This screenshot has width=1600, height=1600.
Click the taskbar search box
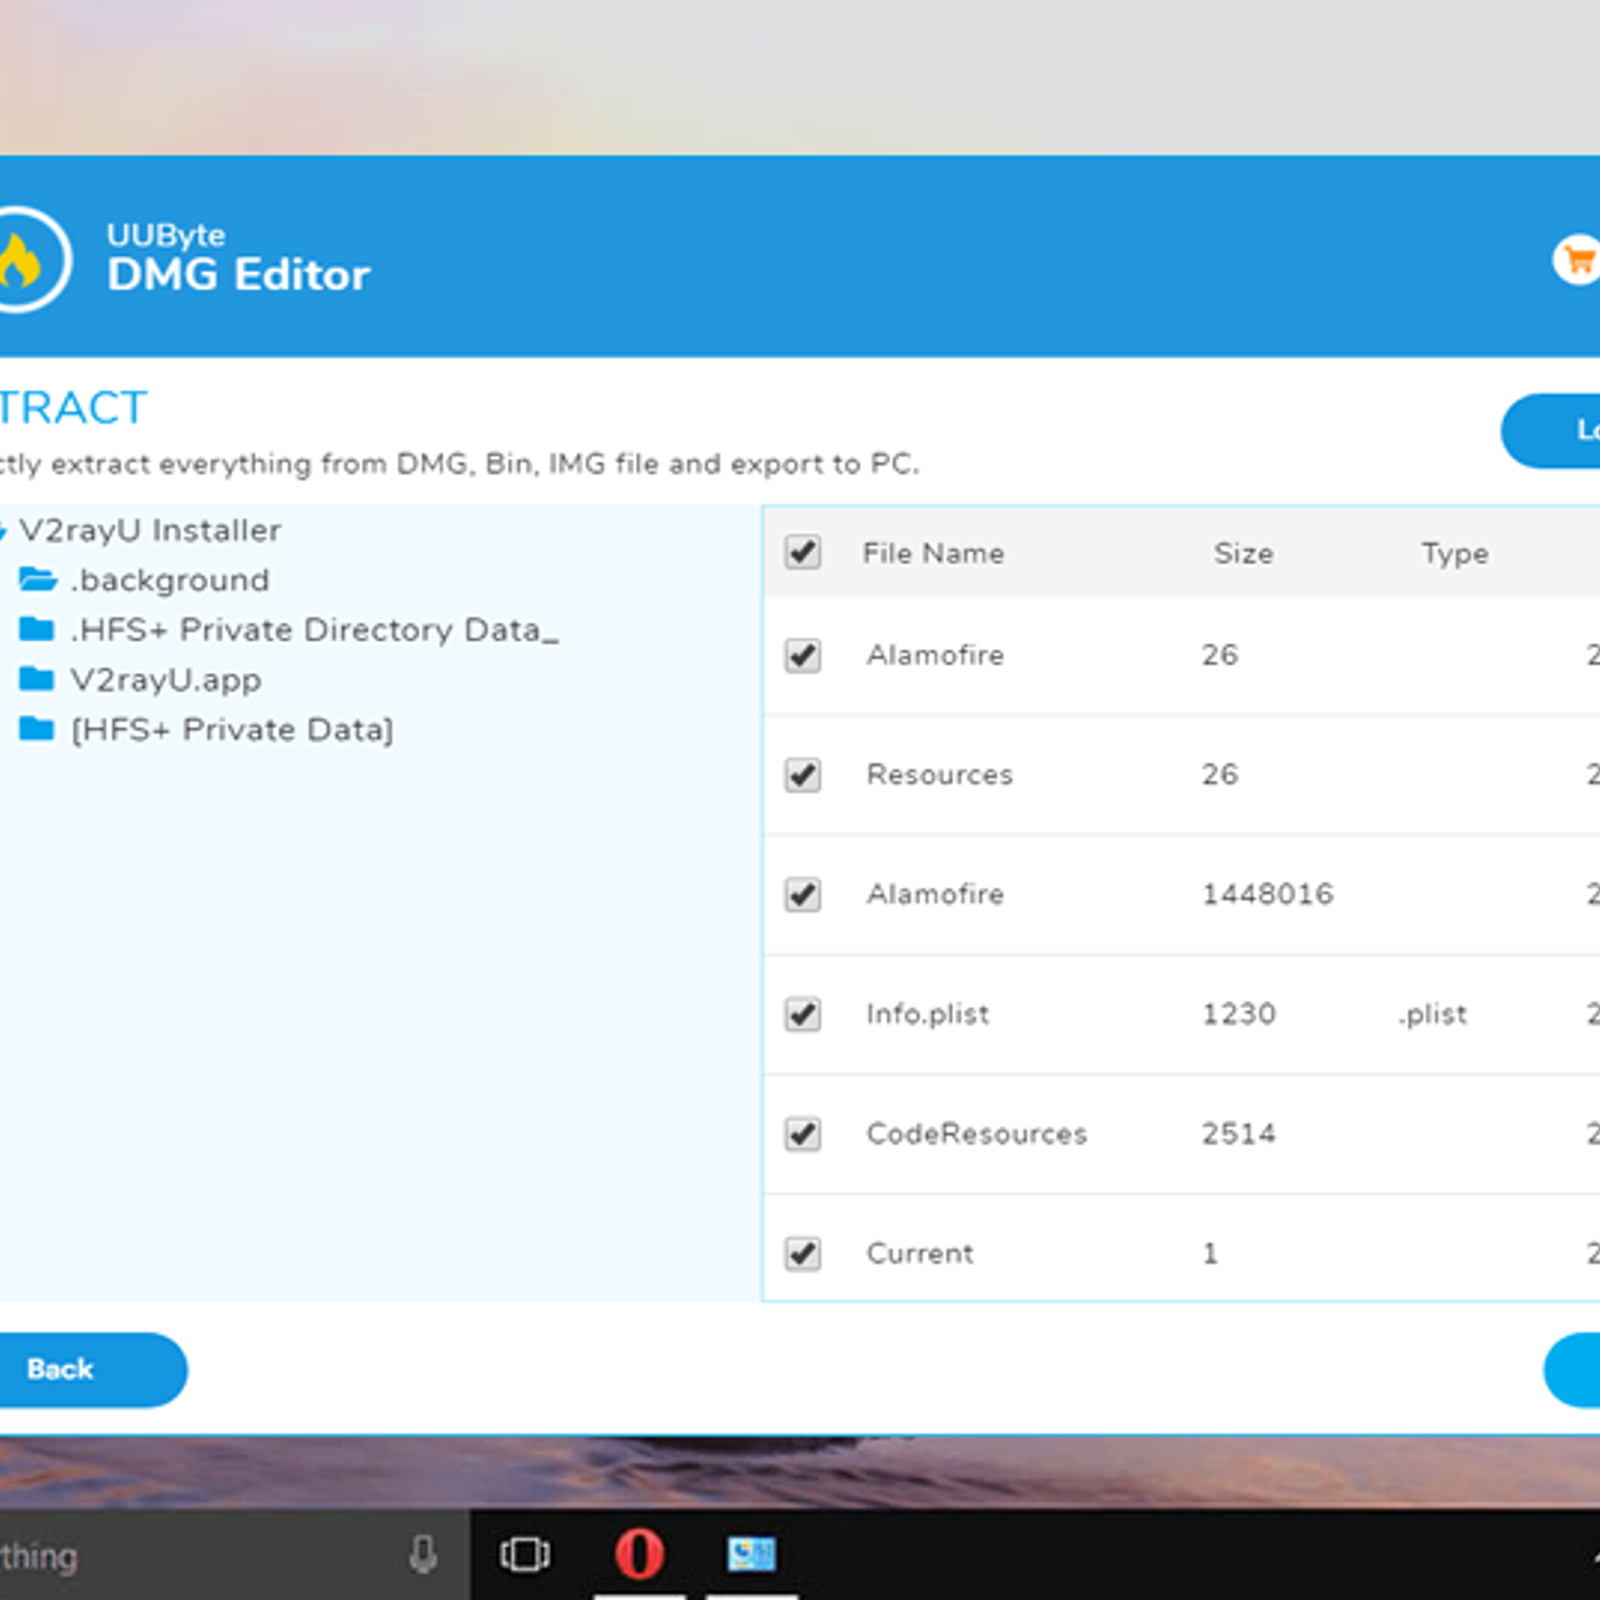pyautogui.click(x=235, y=1555)
